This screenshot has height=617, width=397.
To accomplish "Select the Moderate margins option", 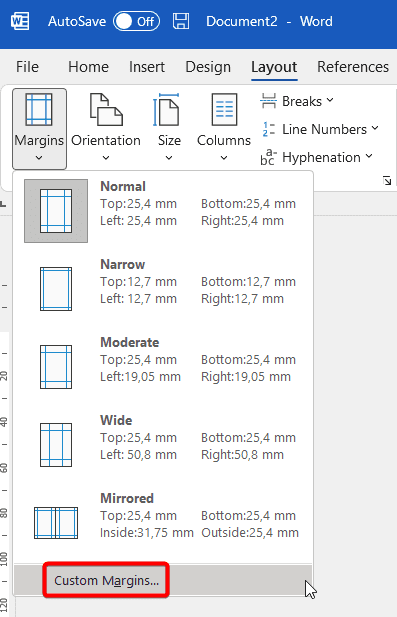I will point(163,367).
